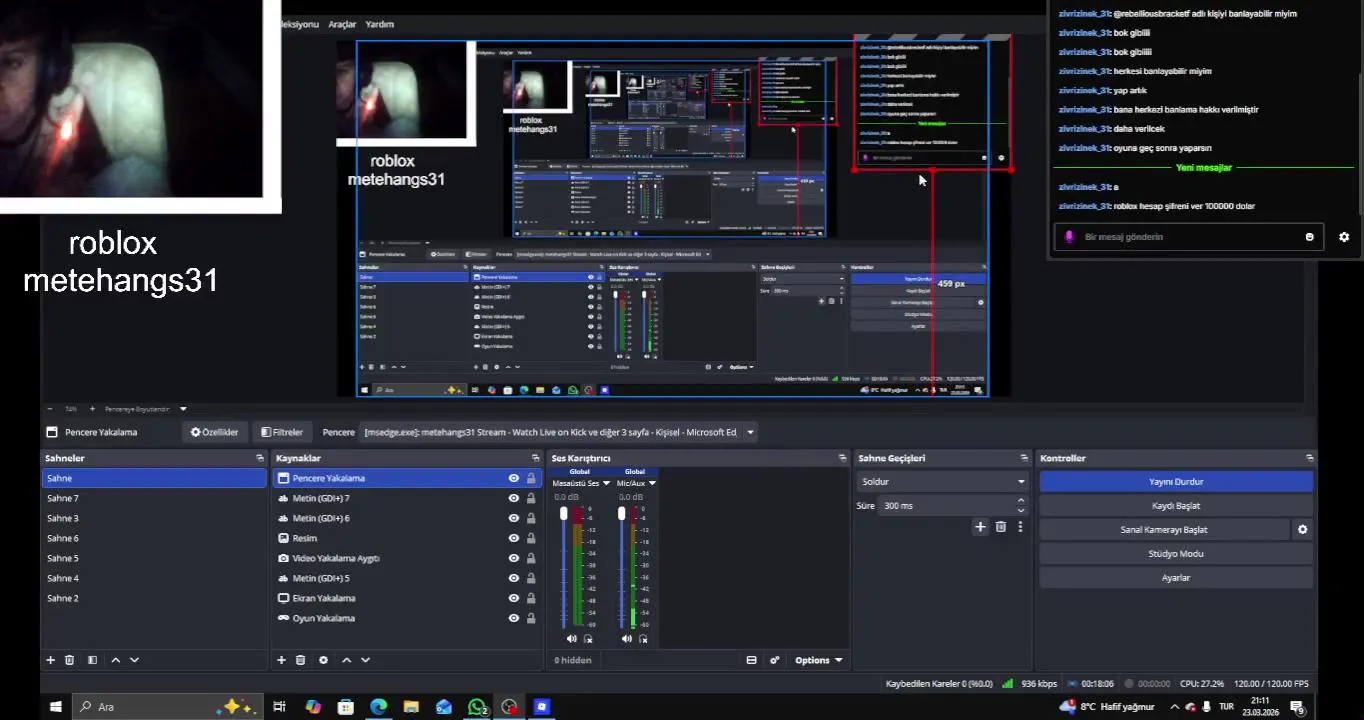1364x720 pixels.
Task: Mute Mic/Aux speaker icon
Action: pos(627,638)
